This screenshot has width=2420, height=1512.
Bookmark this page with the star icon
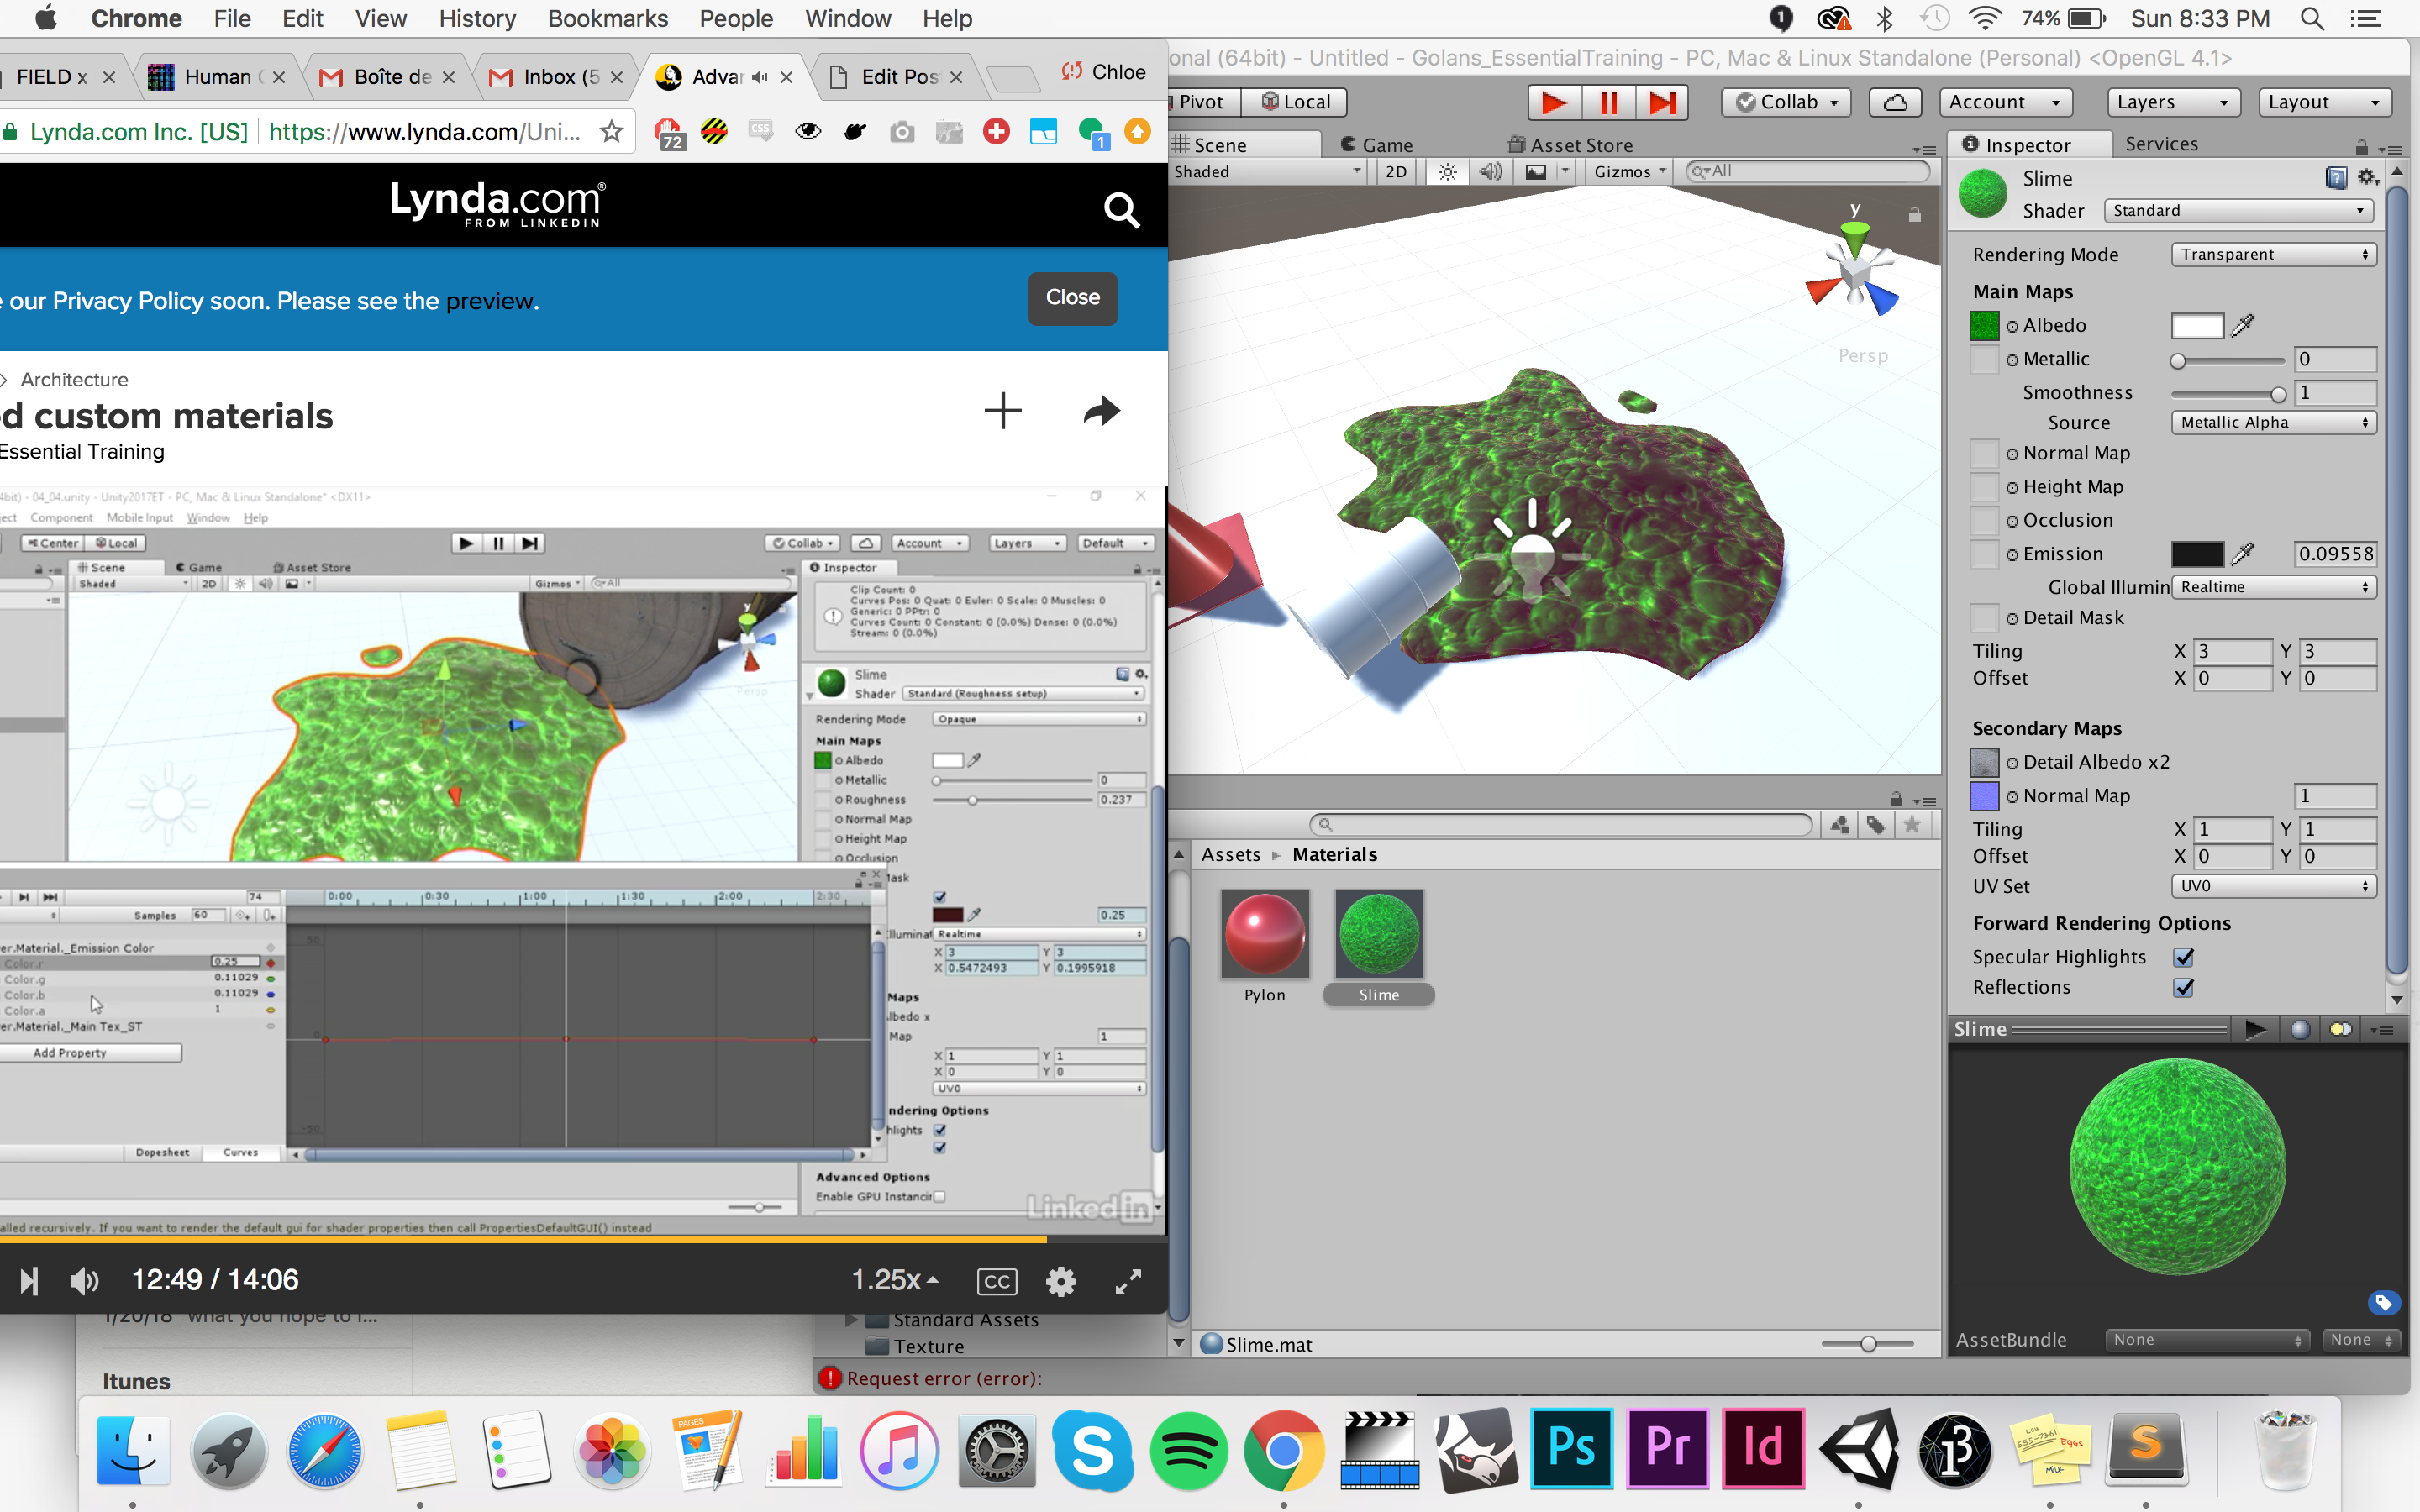point(611,132)
